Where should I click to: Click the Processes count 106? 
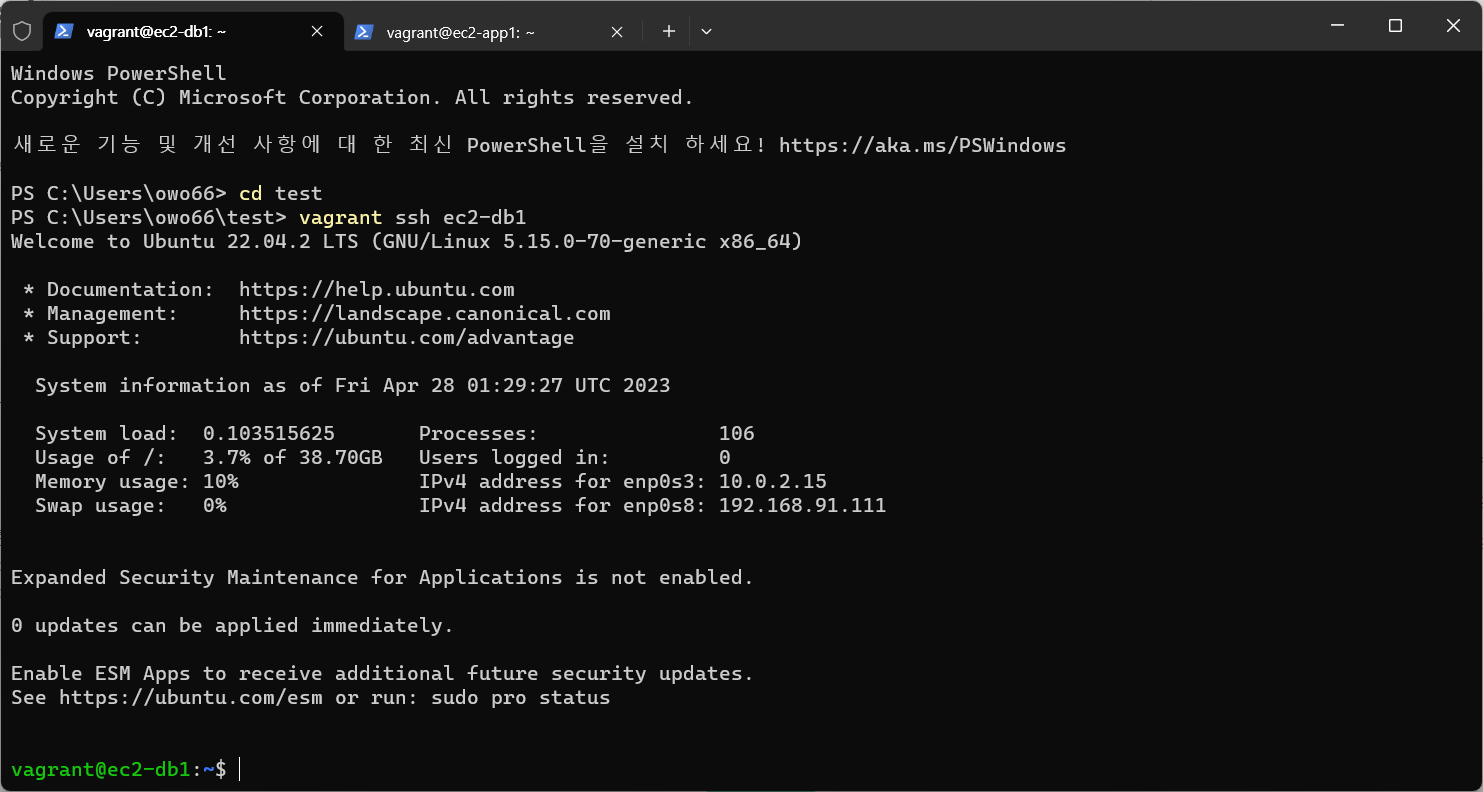(x=737, y=434)
